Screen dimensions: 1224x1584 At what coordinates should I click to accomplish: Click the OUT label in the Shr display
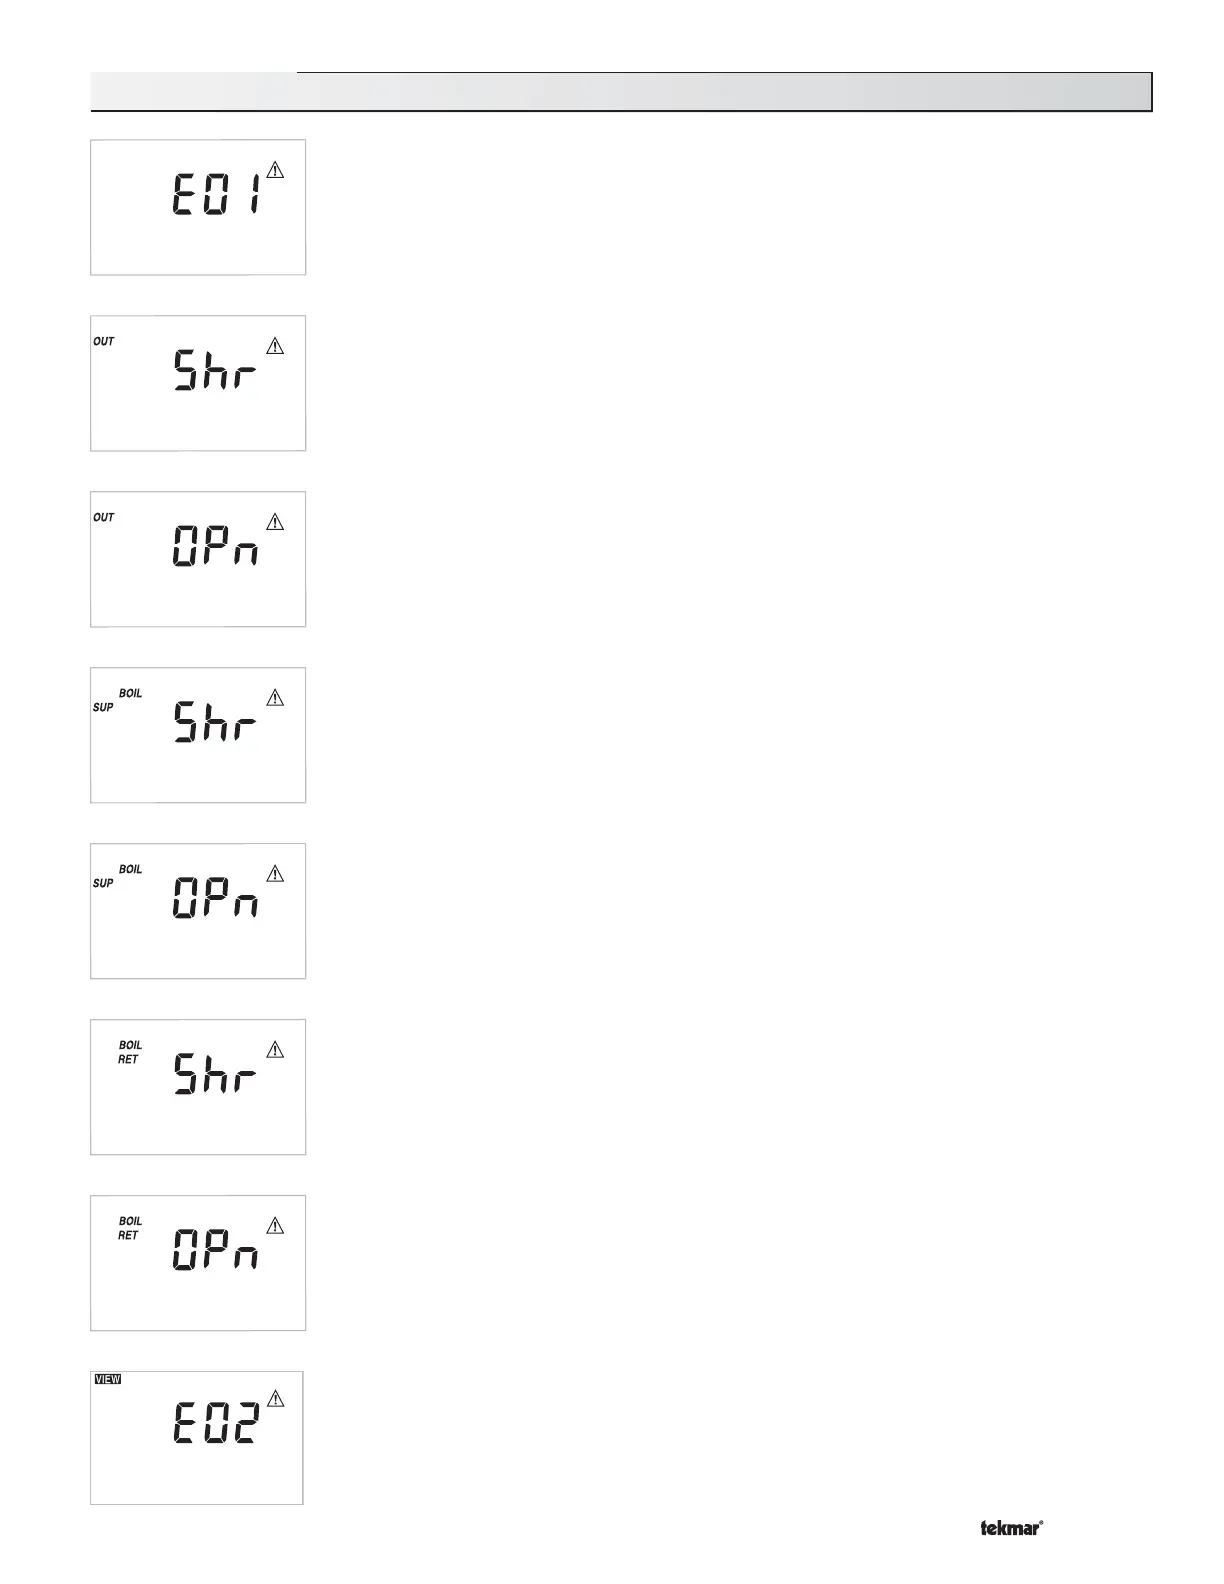104,342
